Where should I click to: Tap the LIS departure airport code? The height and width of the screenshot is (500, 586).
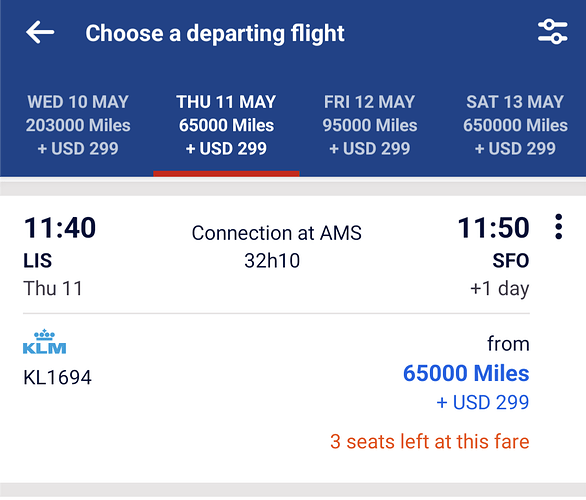[x=37, y=260]
